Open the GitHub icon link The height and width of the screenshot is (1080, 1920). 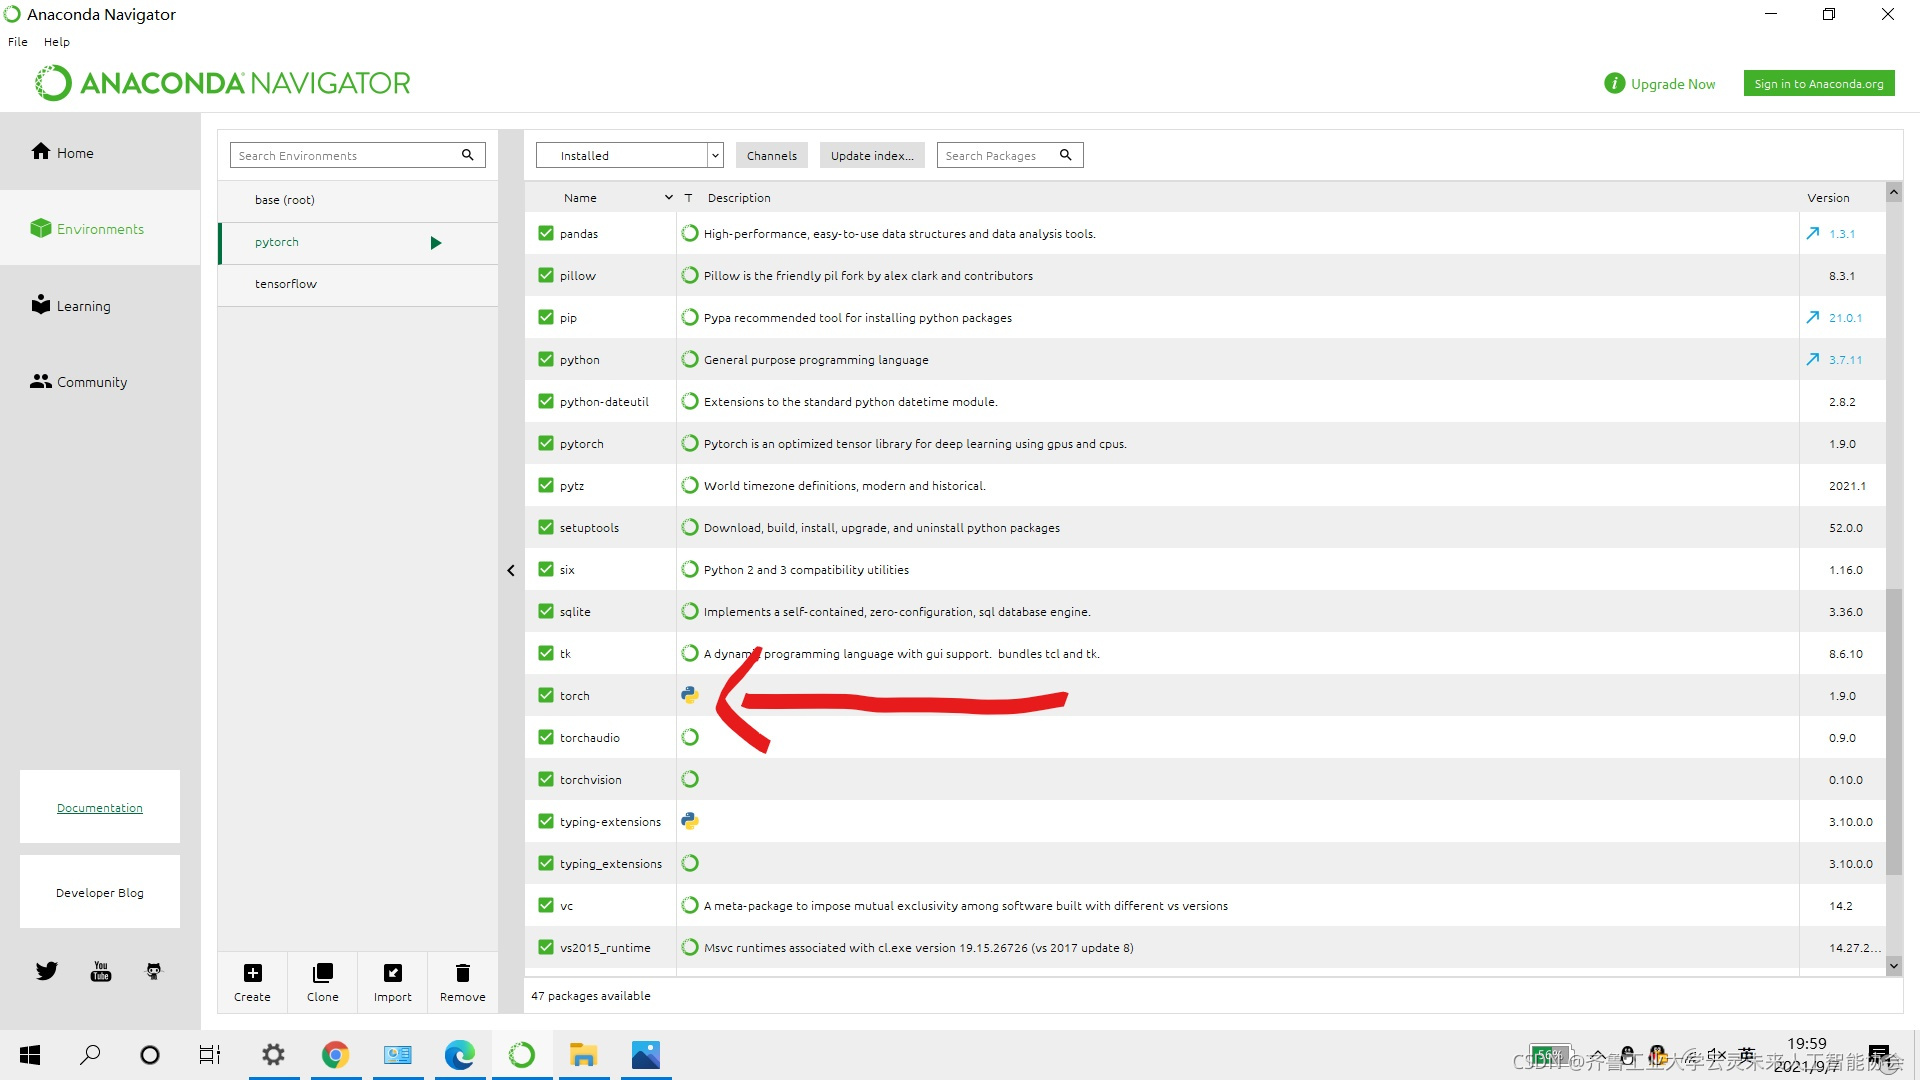[154, 971]
